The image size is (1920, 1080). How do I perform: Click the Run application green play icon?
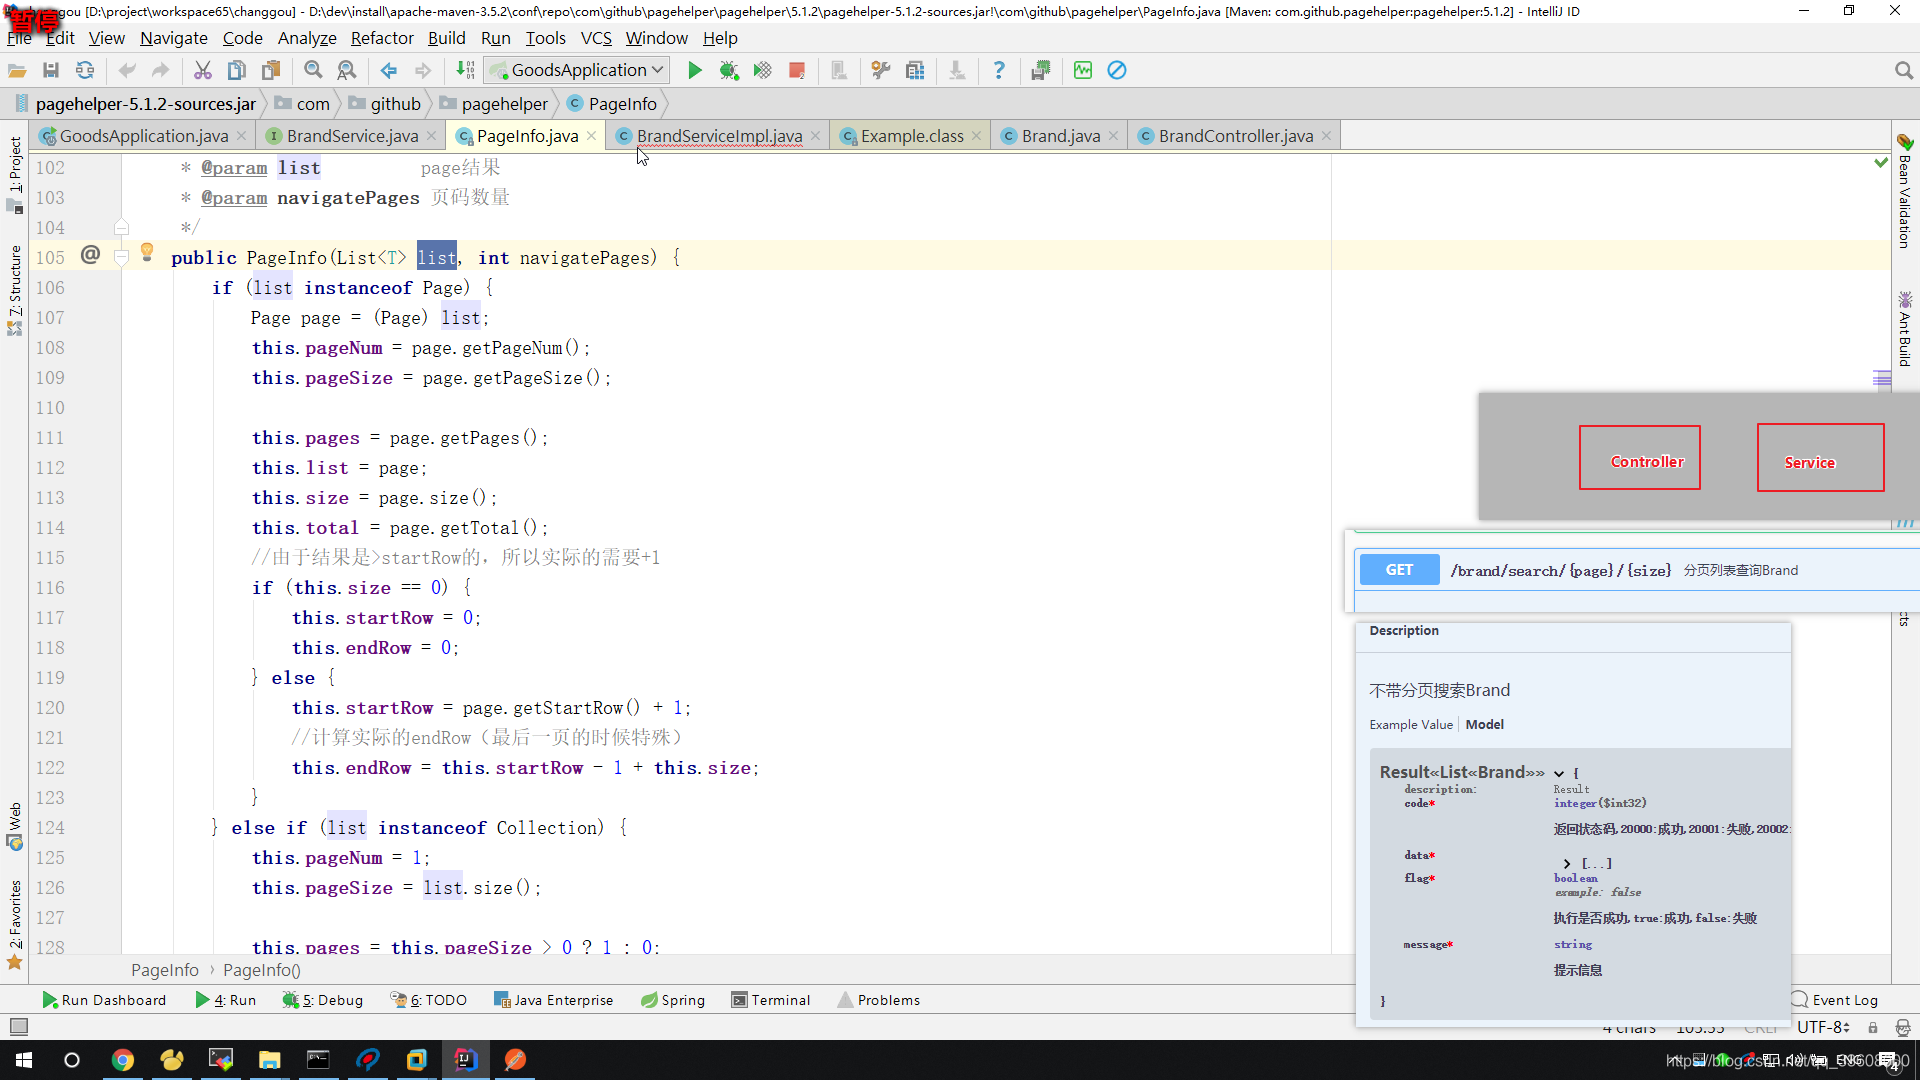pos(695,70)
